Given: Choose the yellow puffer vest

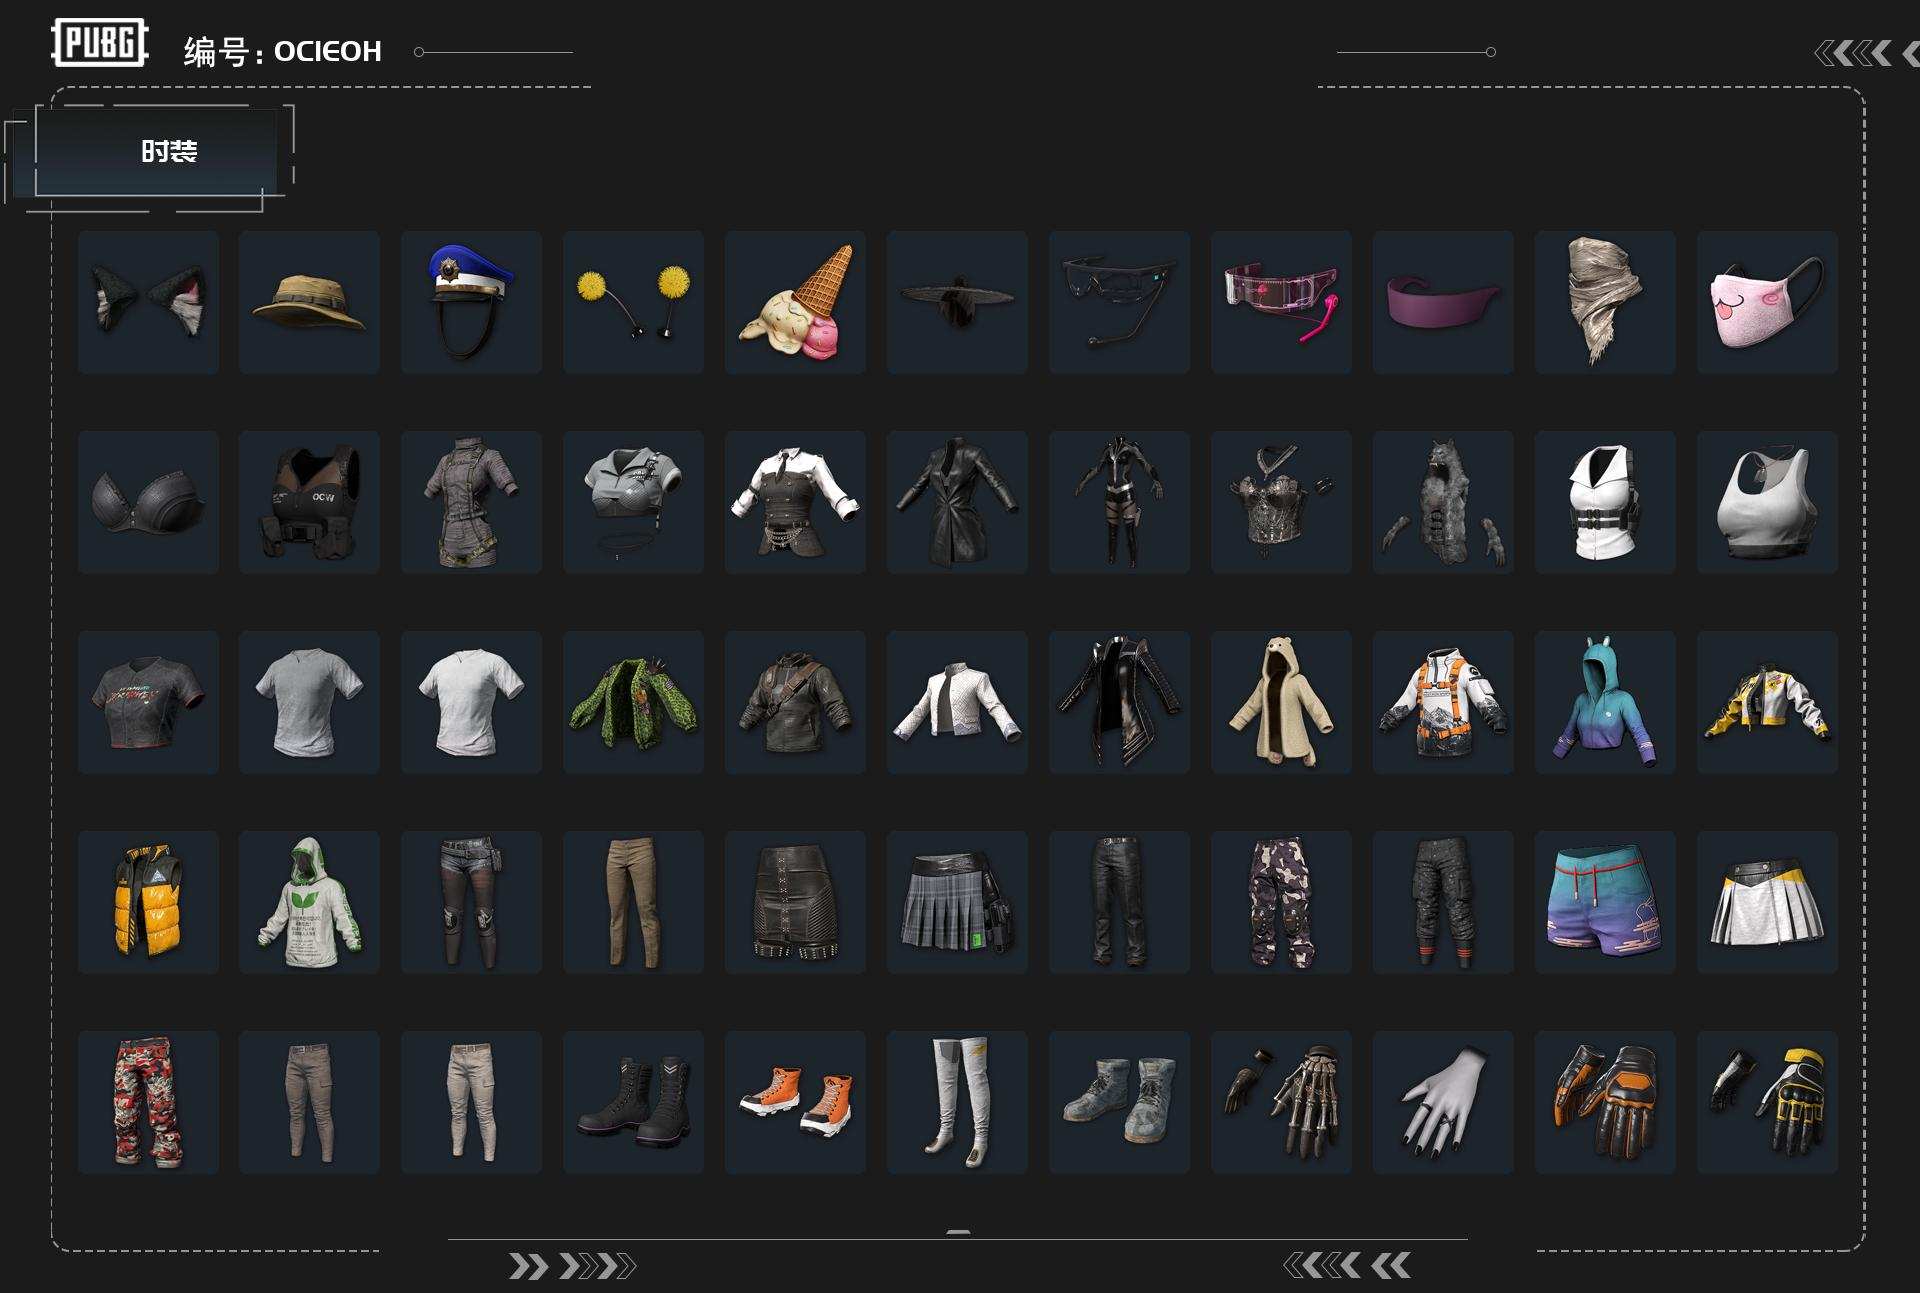Looking at the screenshot, I should pos(148,902).
